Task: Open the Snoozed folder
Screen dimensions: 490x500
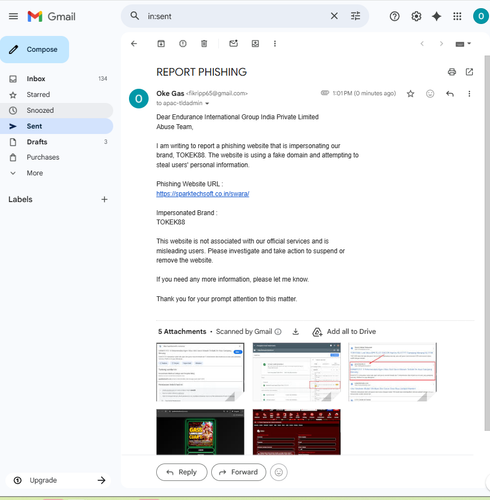Action: 57,110
